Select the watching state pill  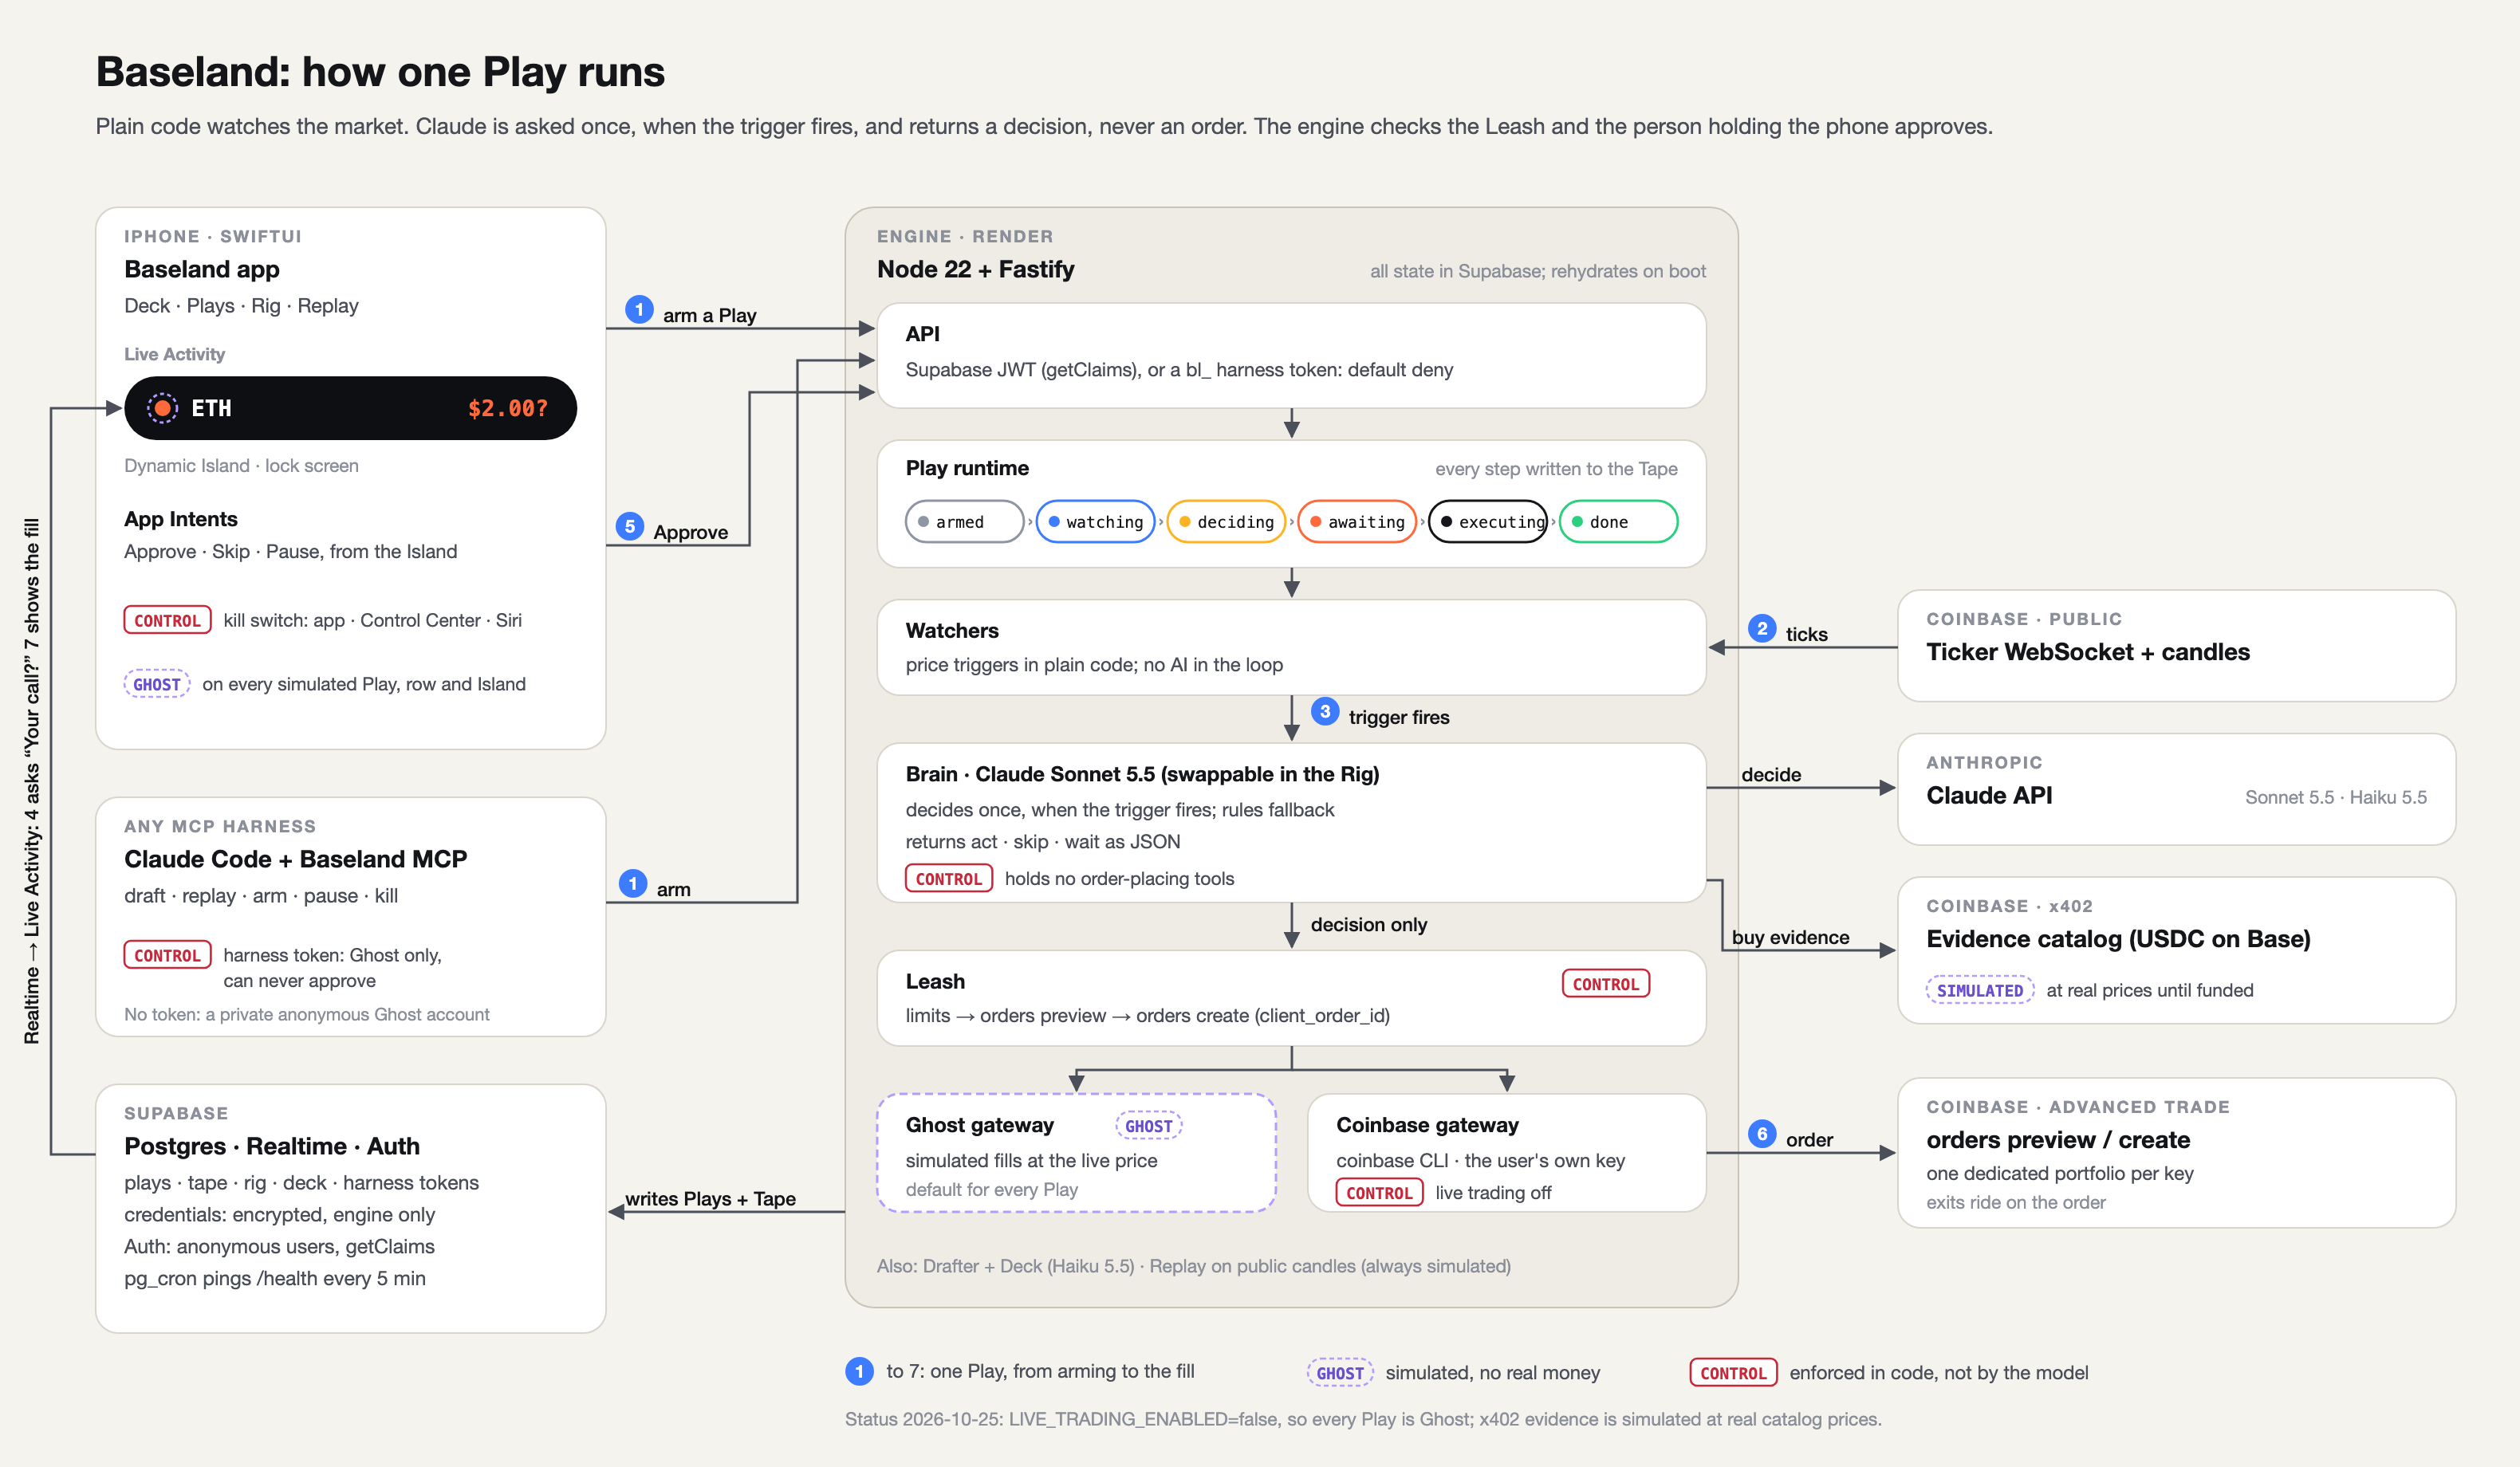1096,522
